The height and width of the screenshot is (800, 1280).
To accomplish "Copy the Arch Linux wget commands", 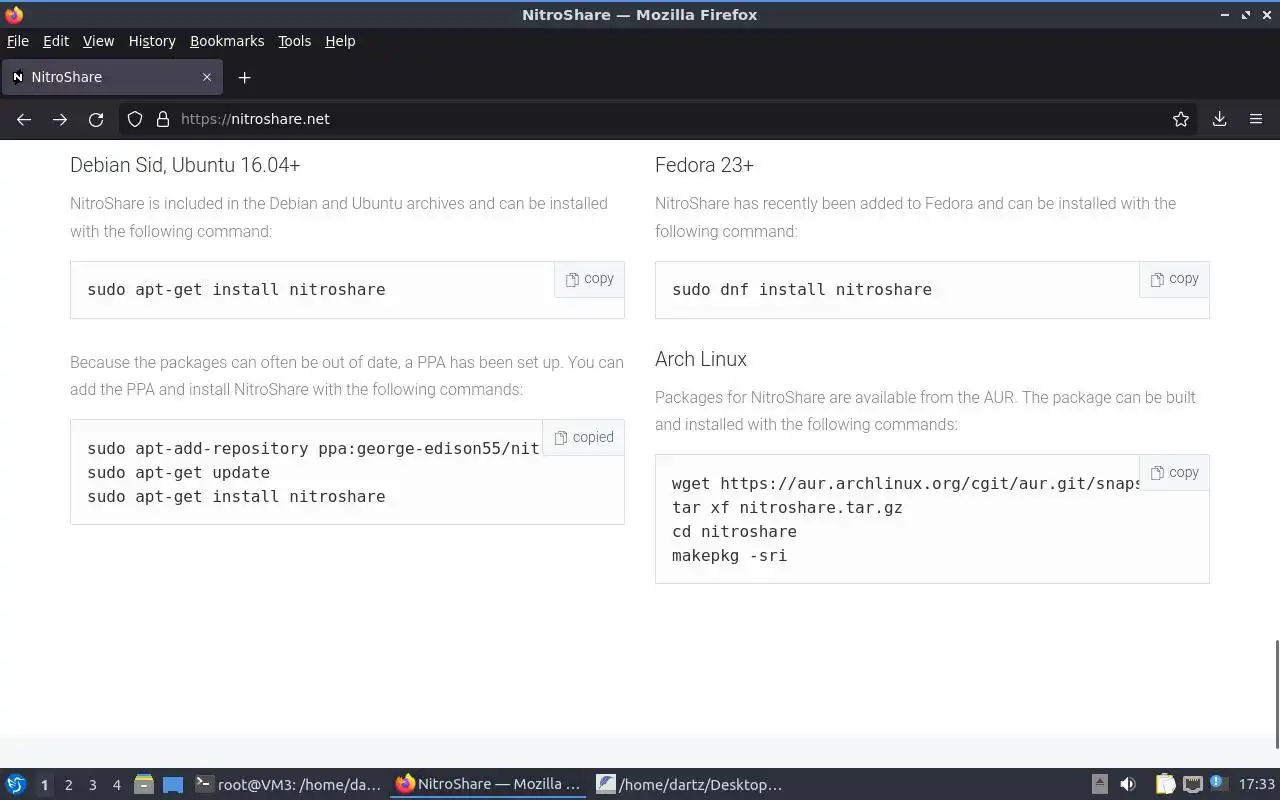I will (1174, 472).
